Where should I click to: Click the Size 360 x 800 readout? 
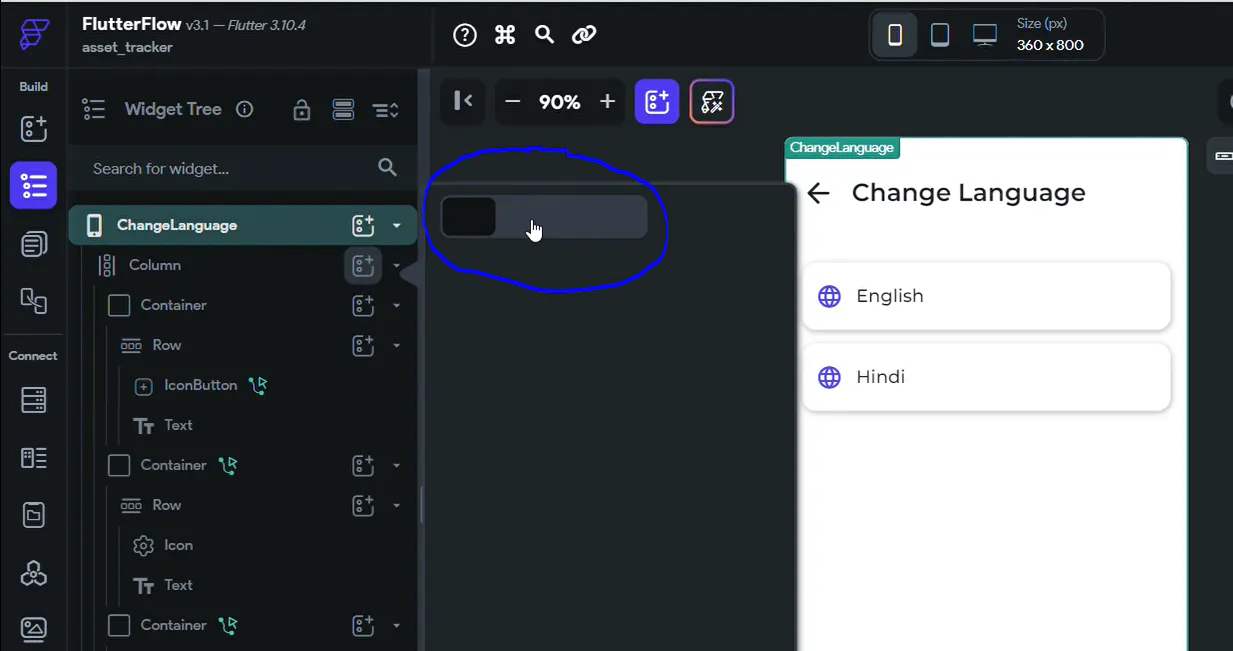pos(1050,35)
